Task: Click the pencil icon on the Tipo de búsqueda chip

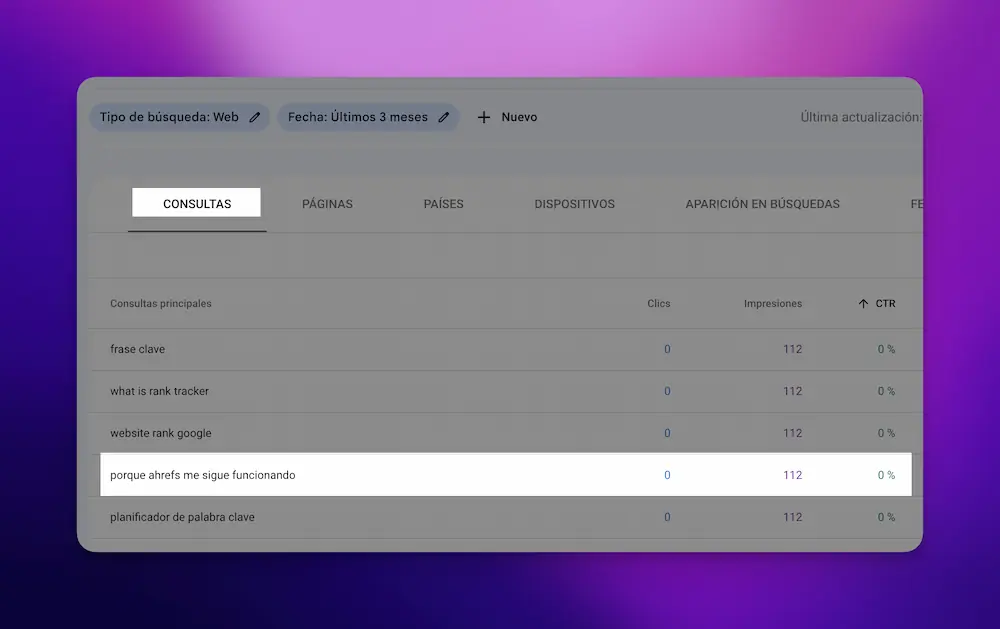Action: pos(255,117)
